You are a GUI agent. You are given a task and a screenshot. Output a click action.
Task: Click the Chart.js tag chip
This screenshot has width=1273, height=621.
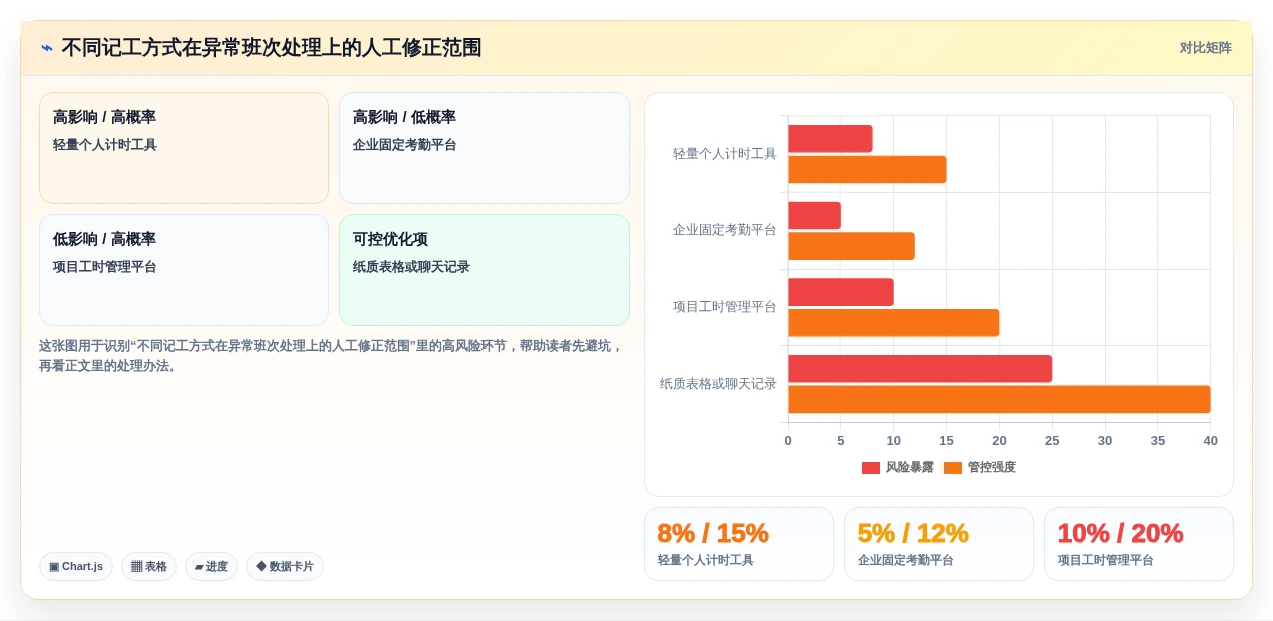coord(76,567)
